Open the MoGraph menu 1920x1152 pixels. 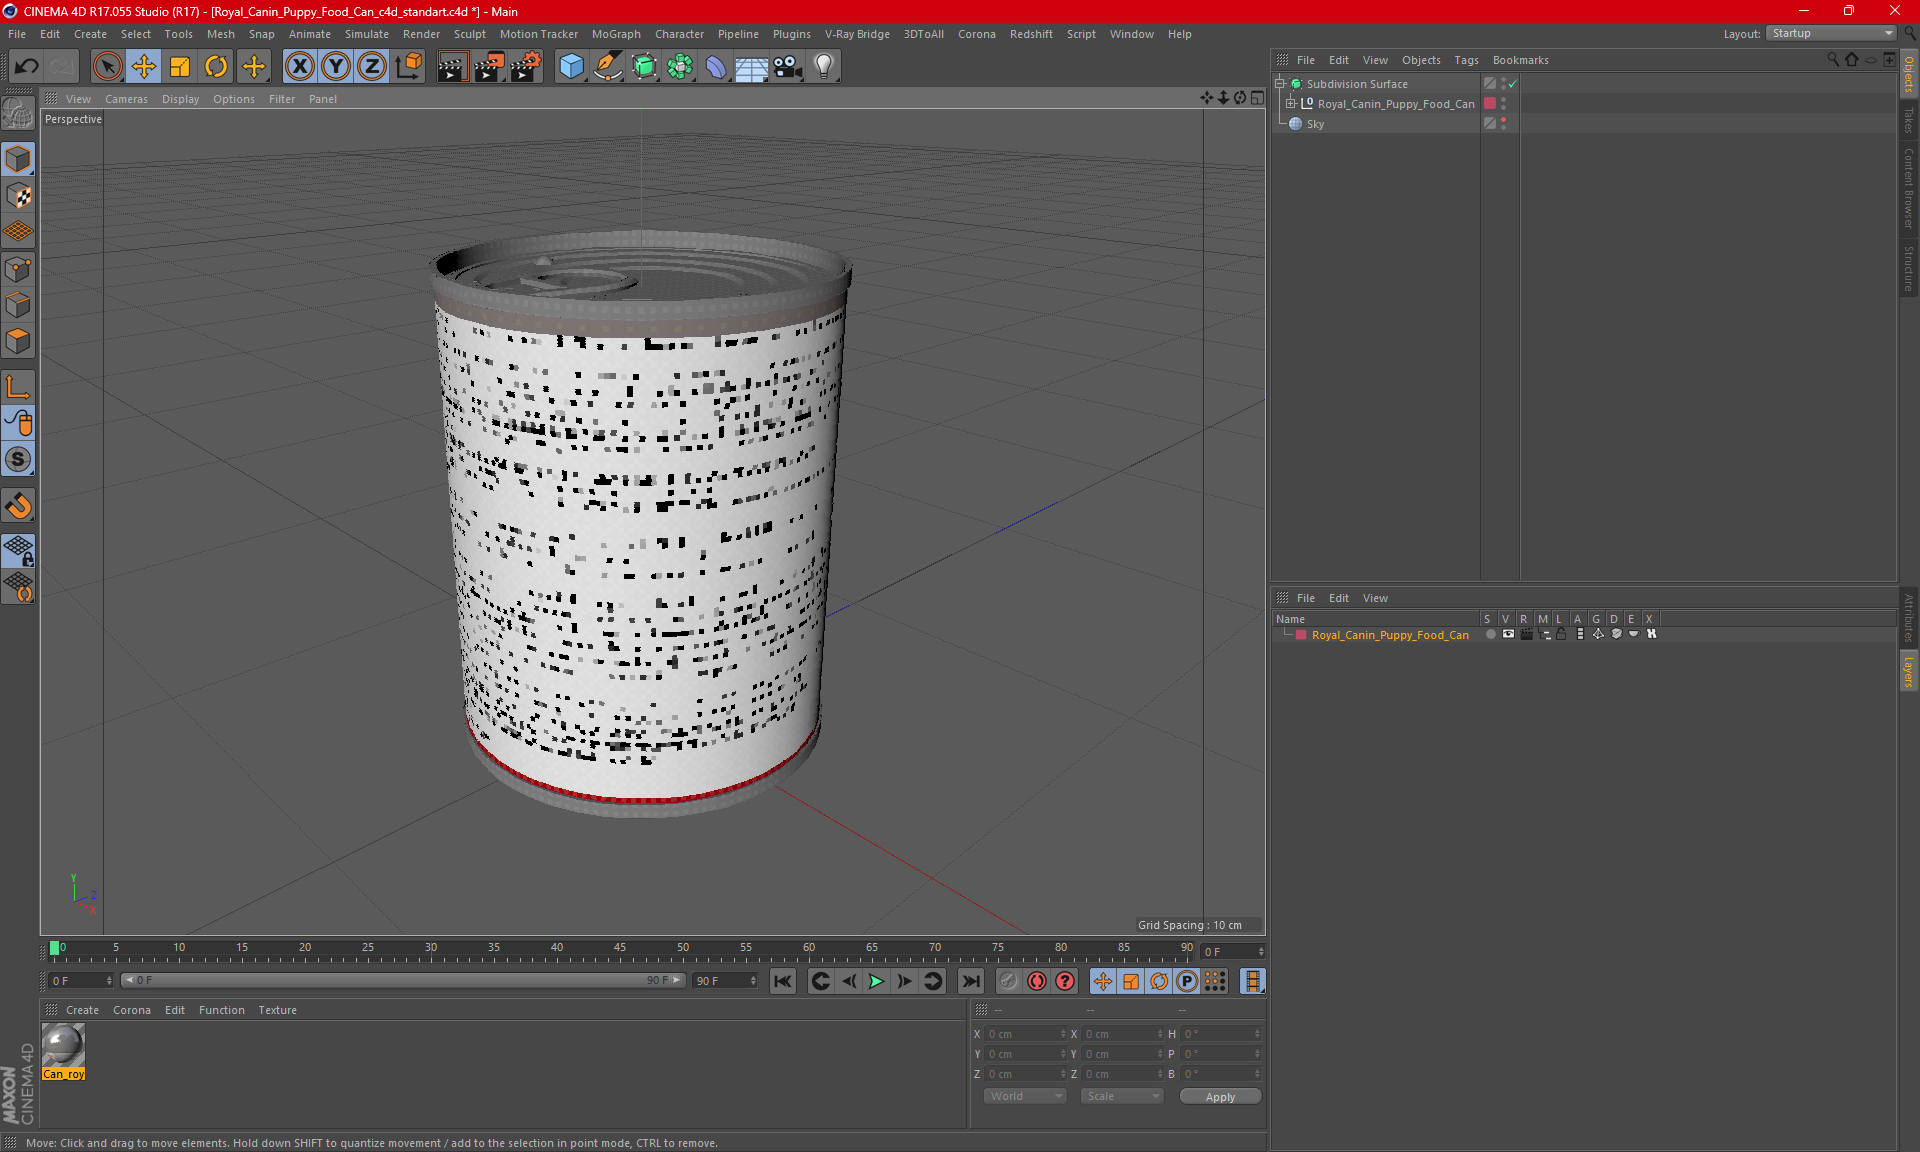(x=615, y=34)
